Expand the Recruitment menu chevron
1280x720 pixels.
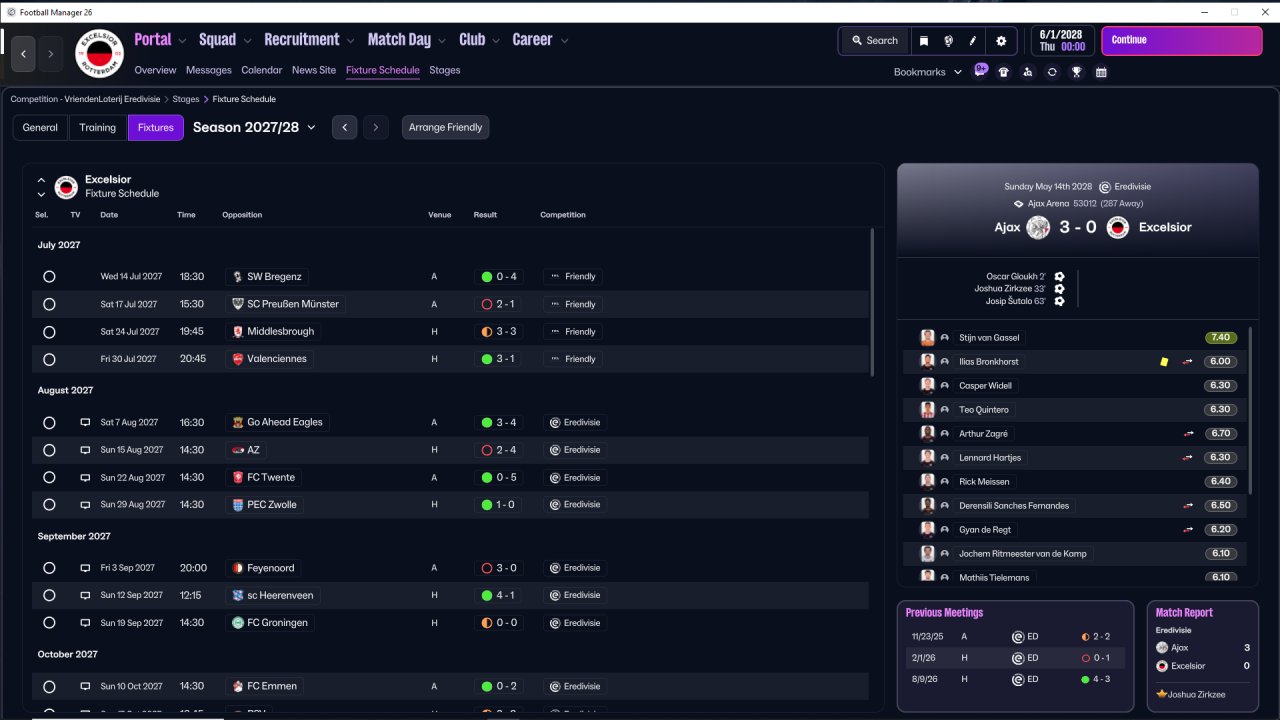(351, 41)
